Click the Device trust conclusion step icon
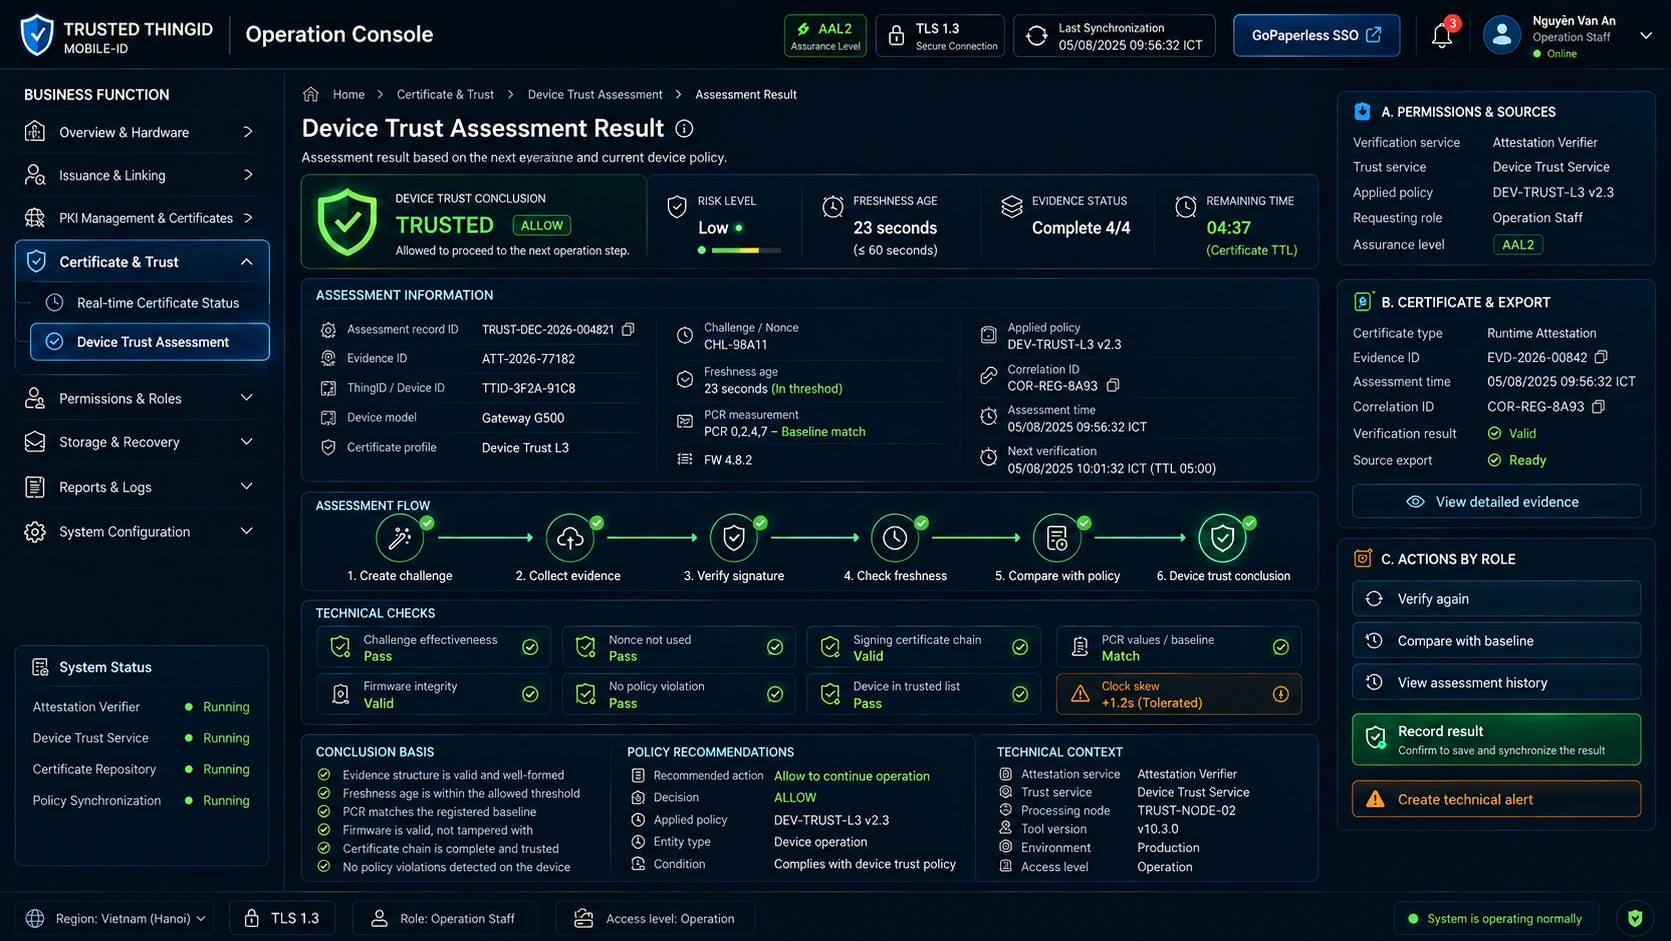Image resolution: width=1671 pixels, height=941 pixels. [1222, 538]
